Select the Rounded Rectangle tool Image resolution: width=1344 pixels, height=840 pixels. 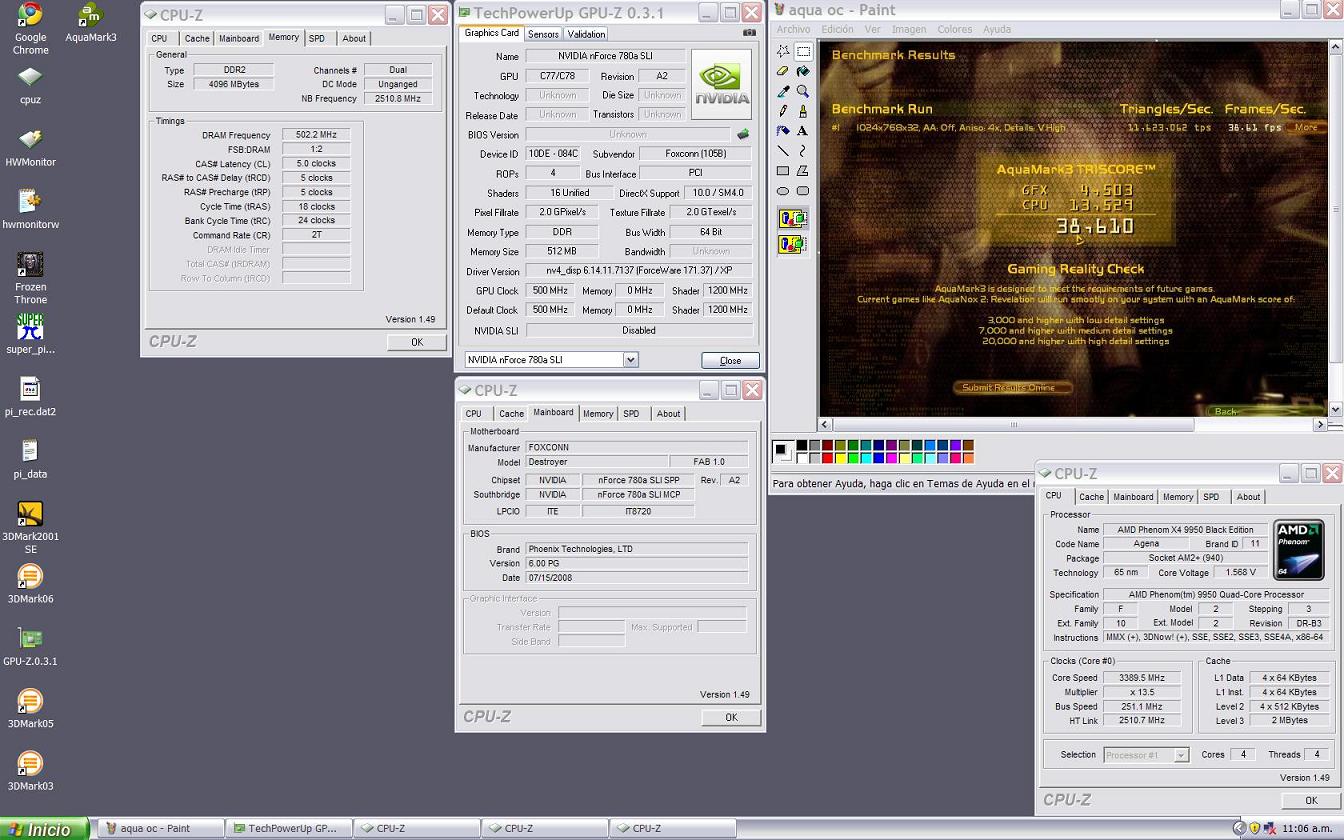pyautogui.click(x=802, y=191)
